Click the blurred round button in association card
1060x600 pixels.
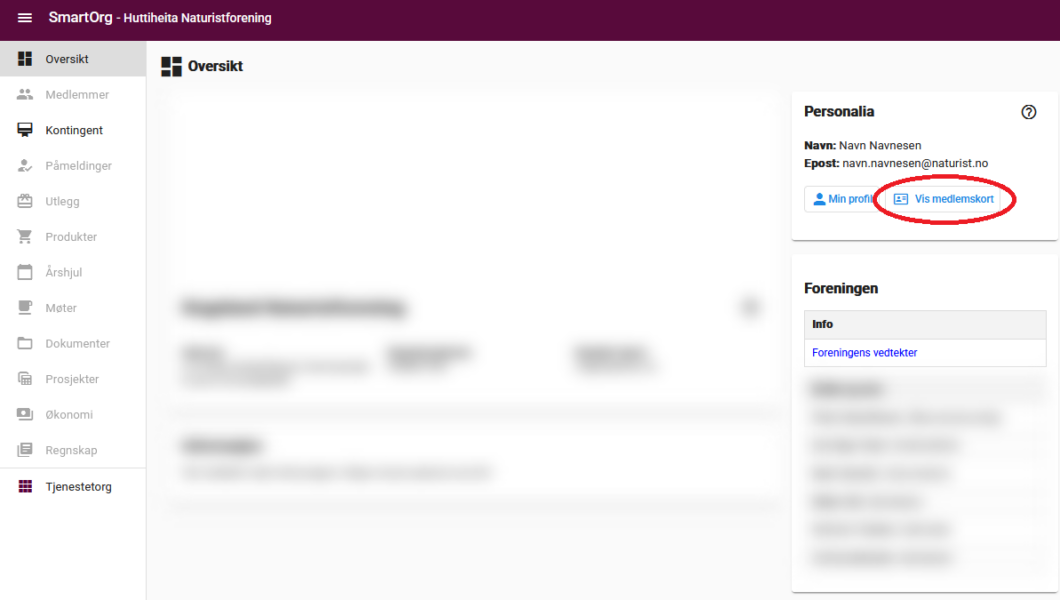[750, 308]
